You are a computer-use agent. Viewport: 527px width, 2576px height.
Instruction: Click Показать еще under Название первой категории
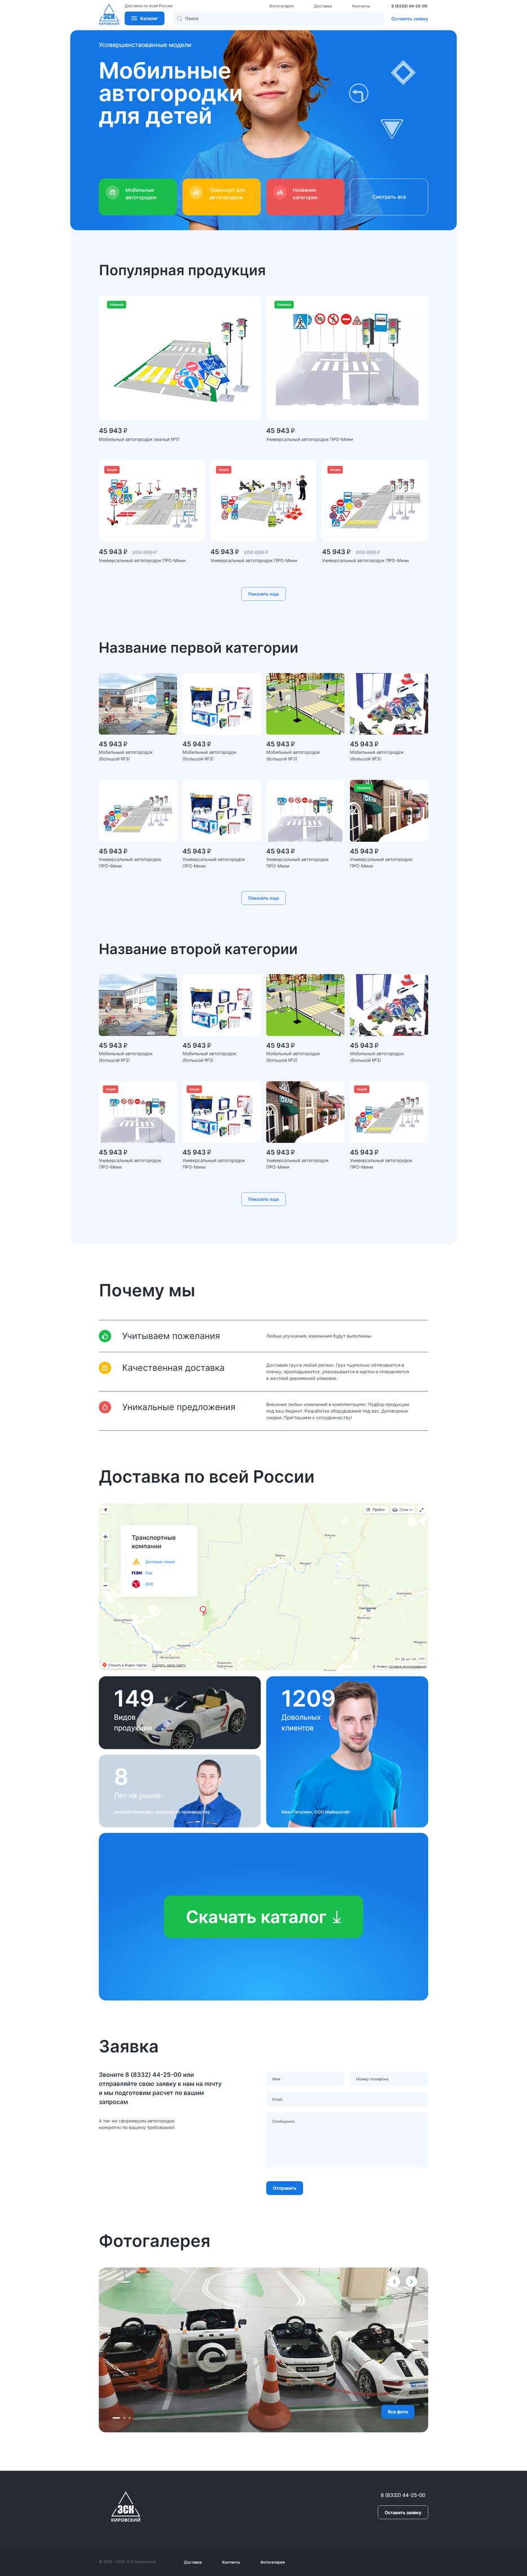coord(263,898)
